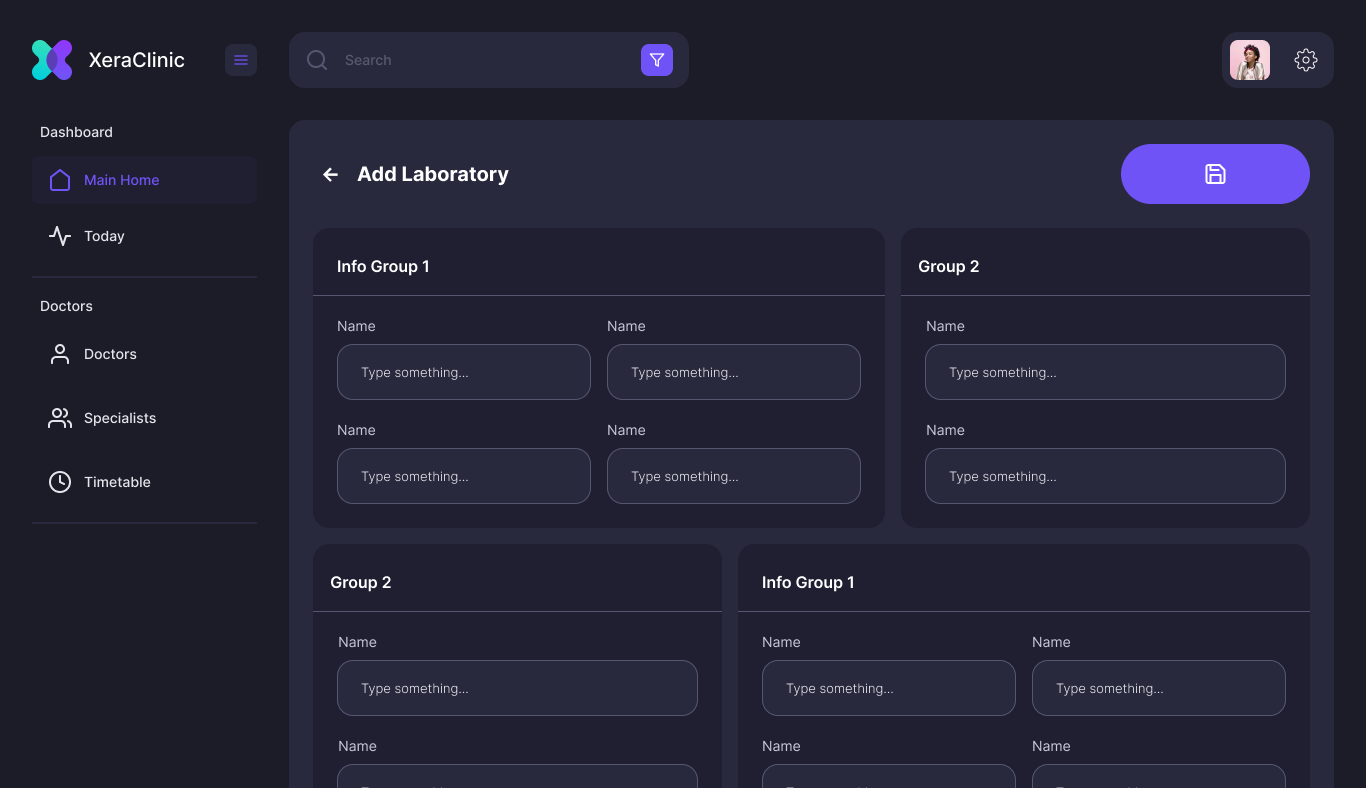Click first Name field in top Info Group 1
The image size is (1366, 788).
click(x=463, y=372)
